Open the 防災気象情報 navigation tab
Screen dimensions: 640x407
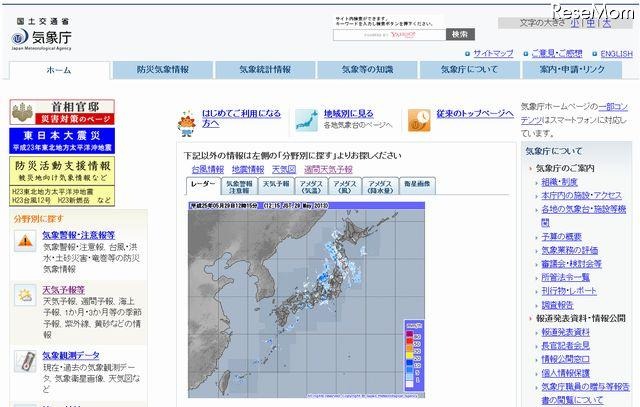click(x=162, y=70)
